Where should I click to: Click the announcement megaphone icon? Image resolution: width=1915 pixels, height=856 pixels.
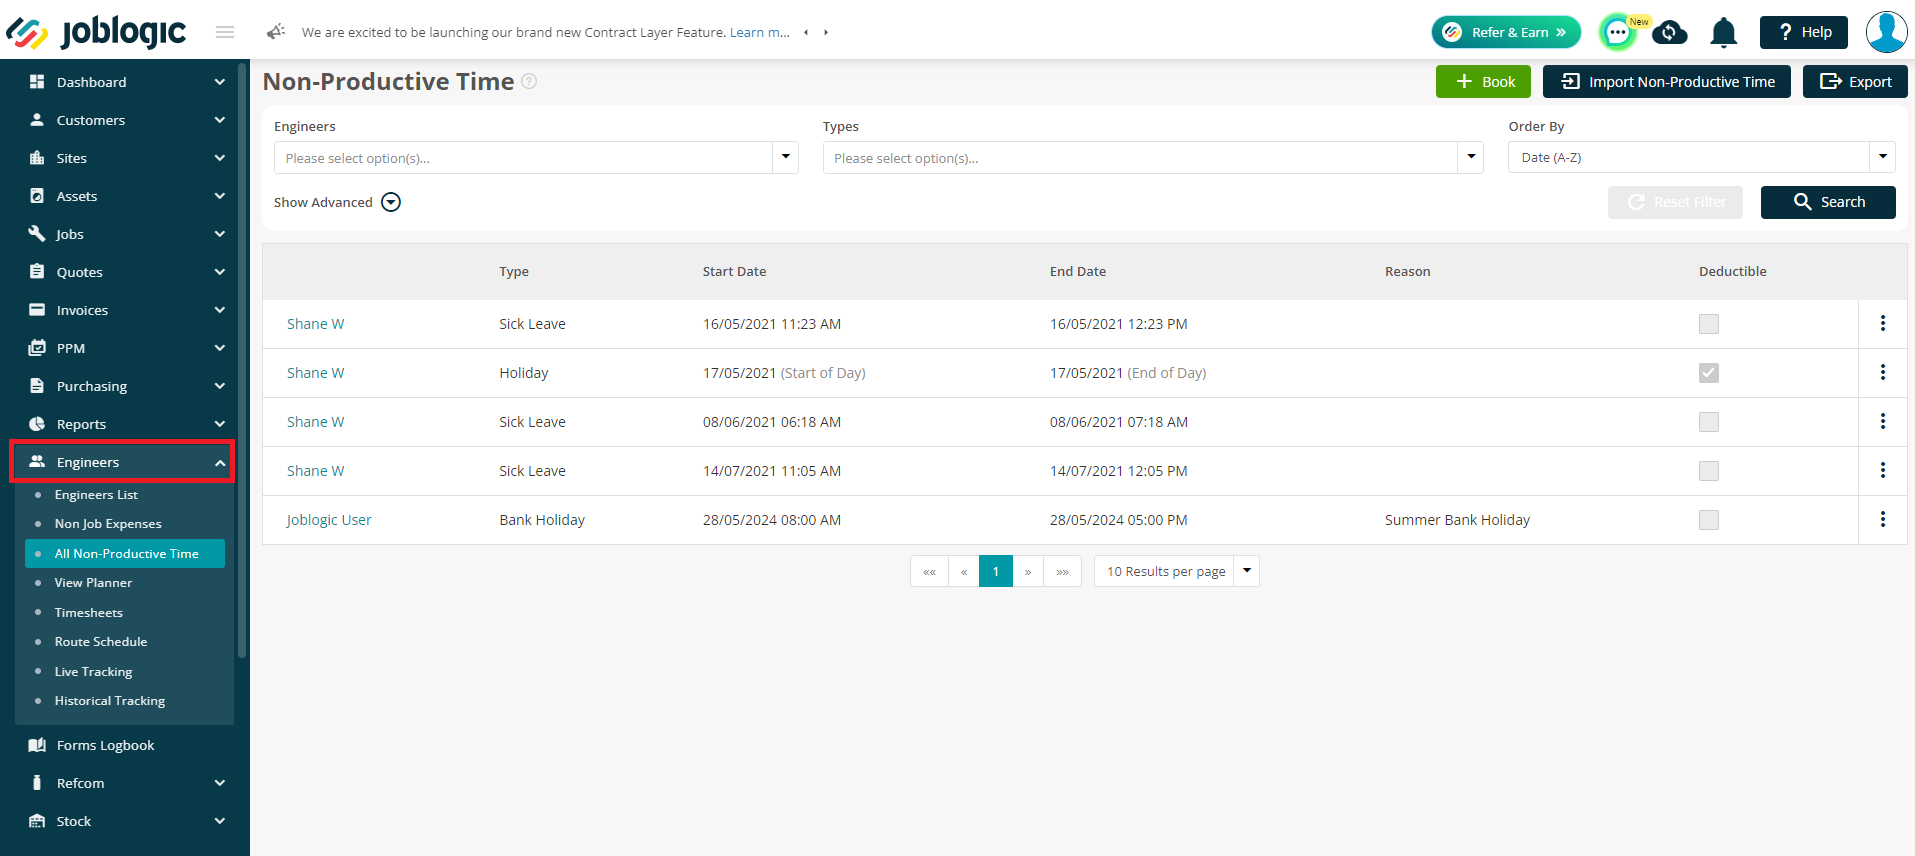click(x=276, y=32)
